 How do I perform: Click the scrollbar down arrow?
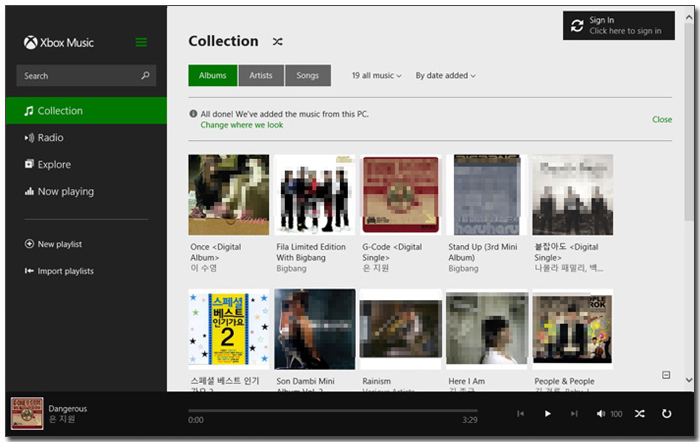(689, 380)
